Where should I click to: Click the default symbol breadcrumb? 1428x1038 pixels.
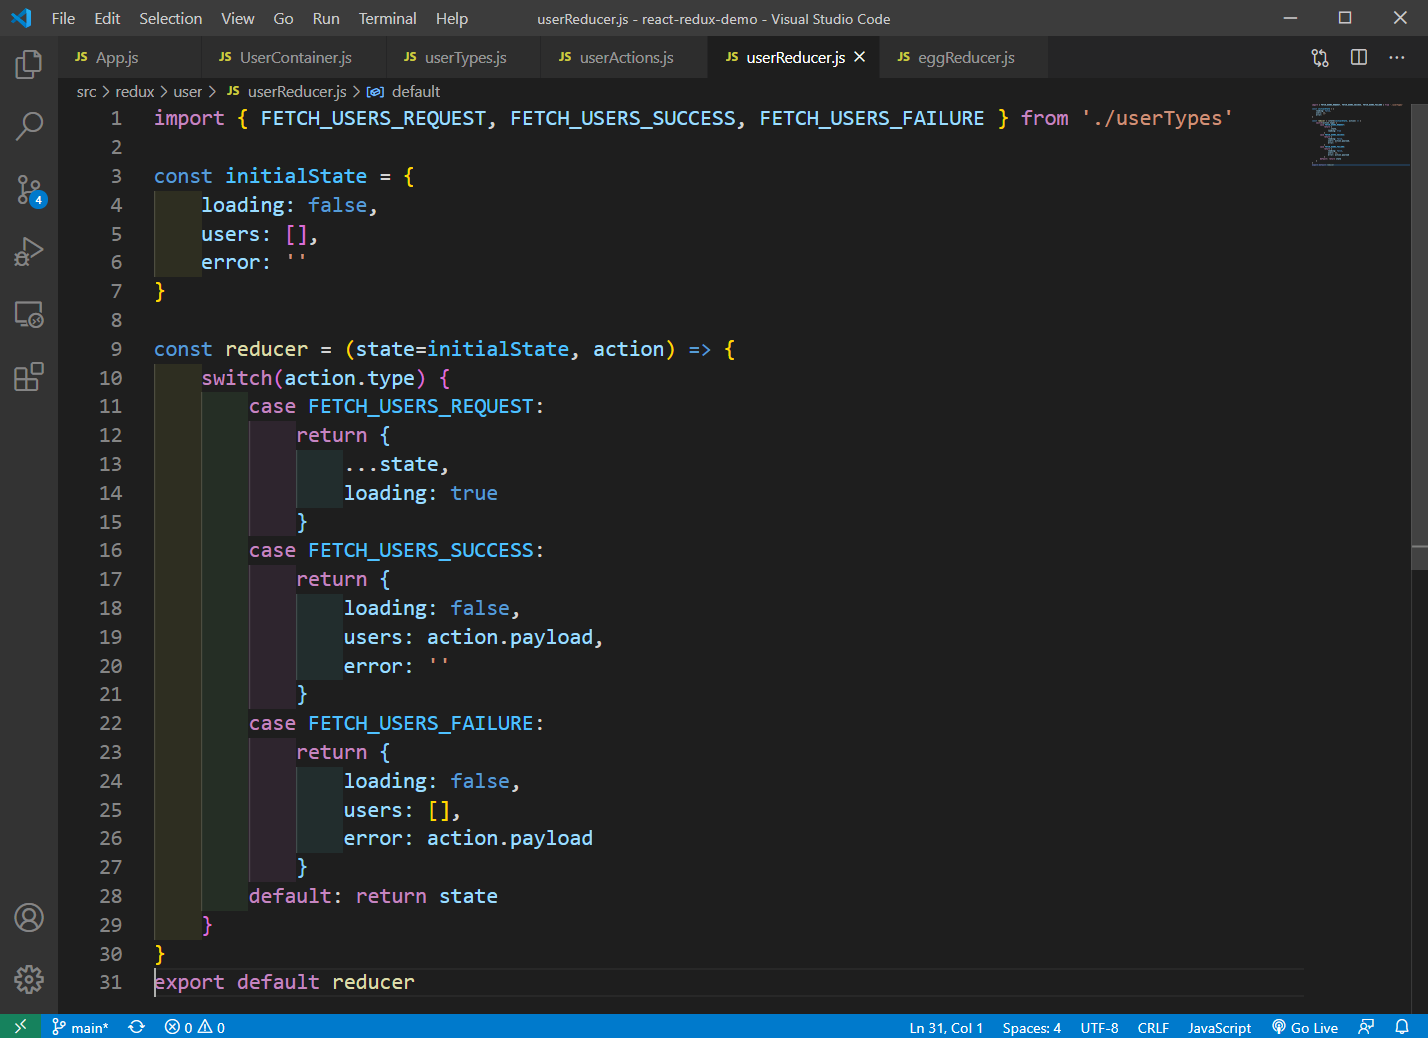405,91
